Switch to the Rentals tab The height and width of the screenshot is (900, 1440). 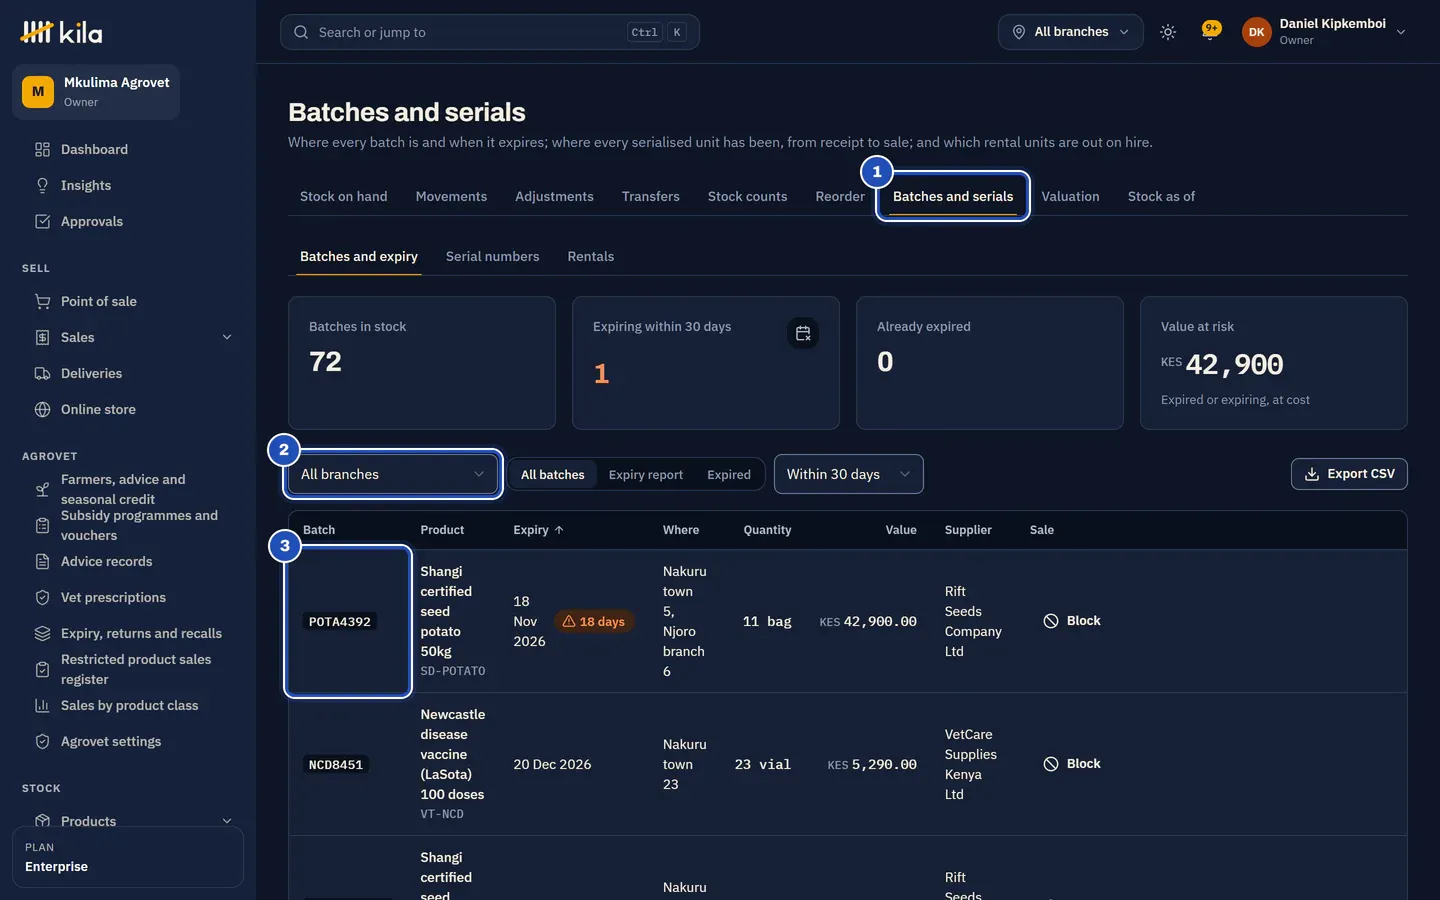pyautogui.click(x=591, y=257)
